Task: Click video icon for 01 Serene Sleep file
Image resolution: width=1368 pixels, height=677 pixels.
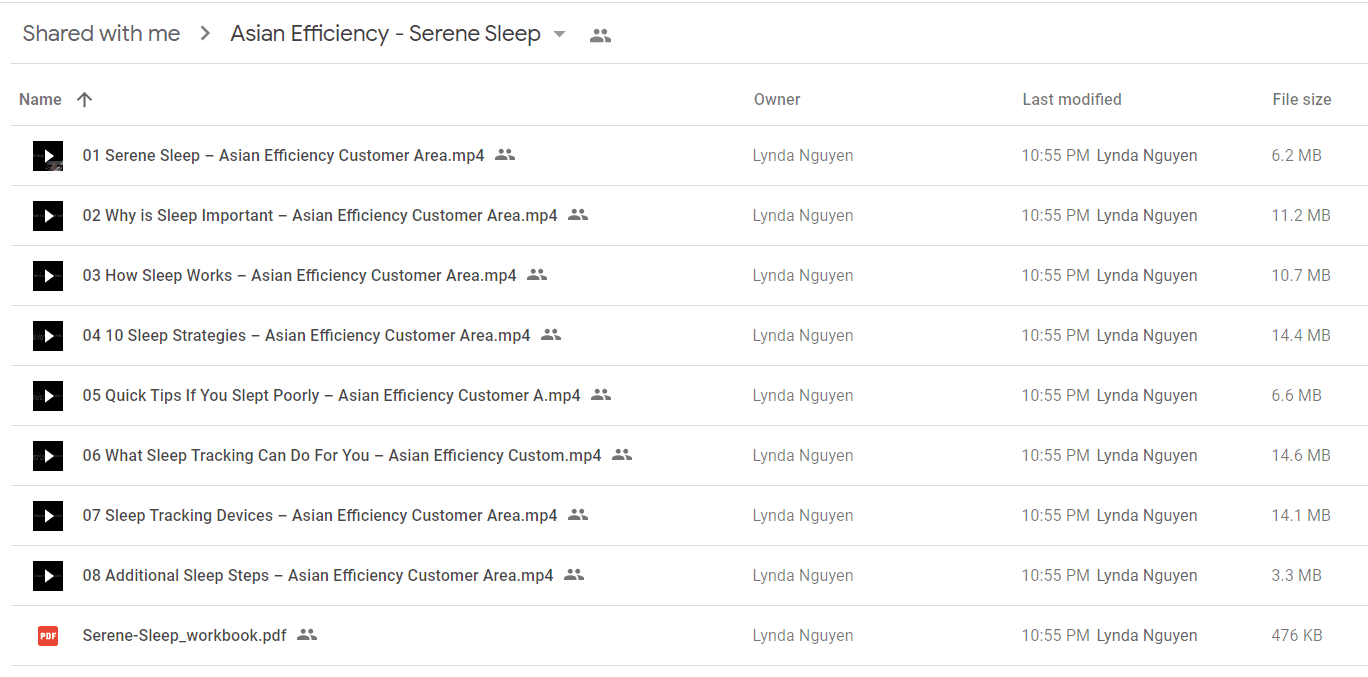Action: click(x=48, y=156)
